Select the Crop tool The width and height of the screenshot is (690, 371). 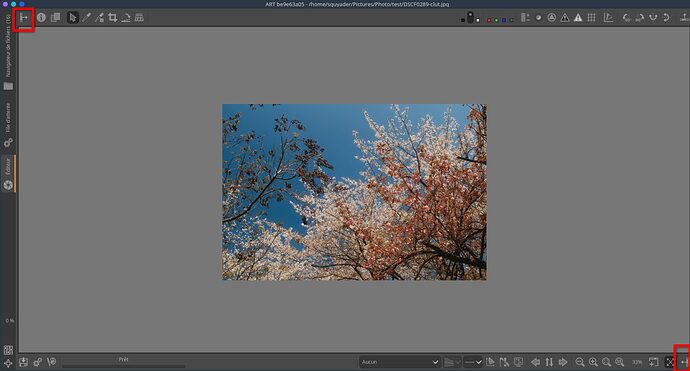pyautogui.click(x=113, y=18)
